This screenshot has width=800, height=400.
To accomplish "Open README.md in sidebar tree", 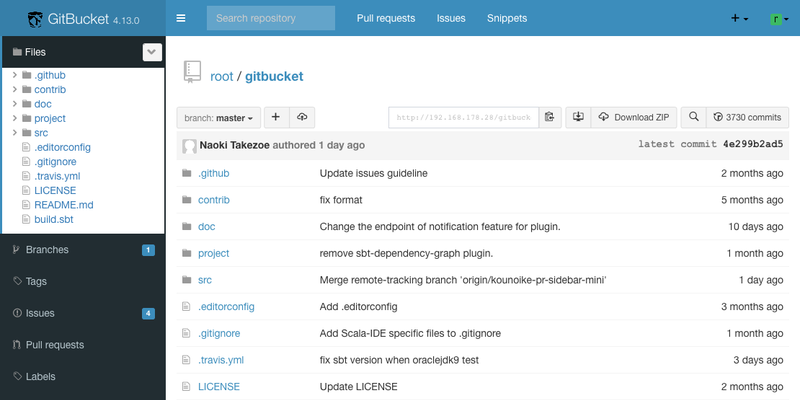I will click(x=64, y=205).
